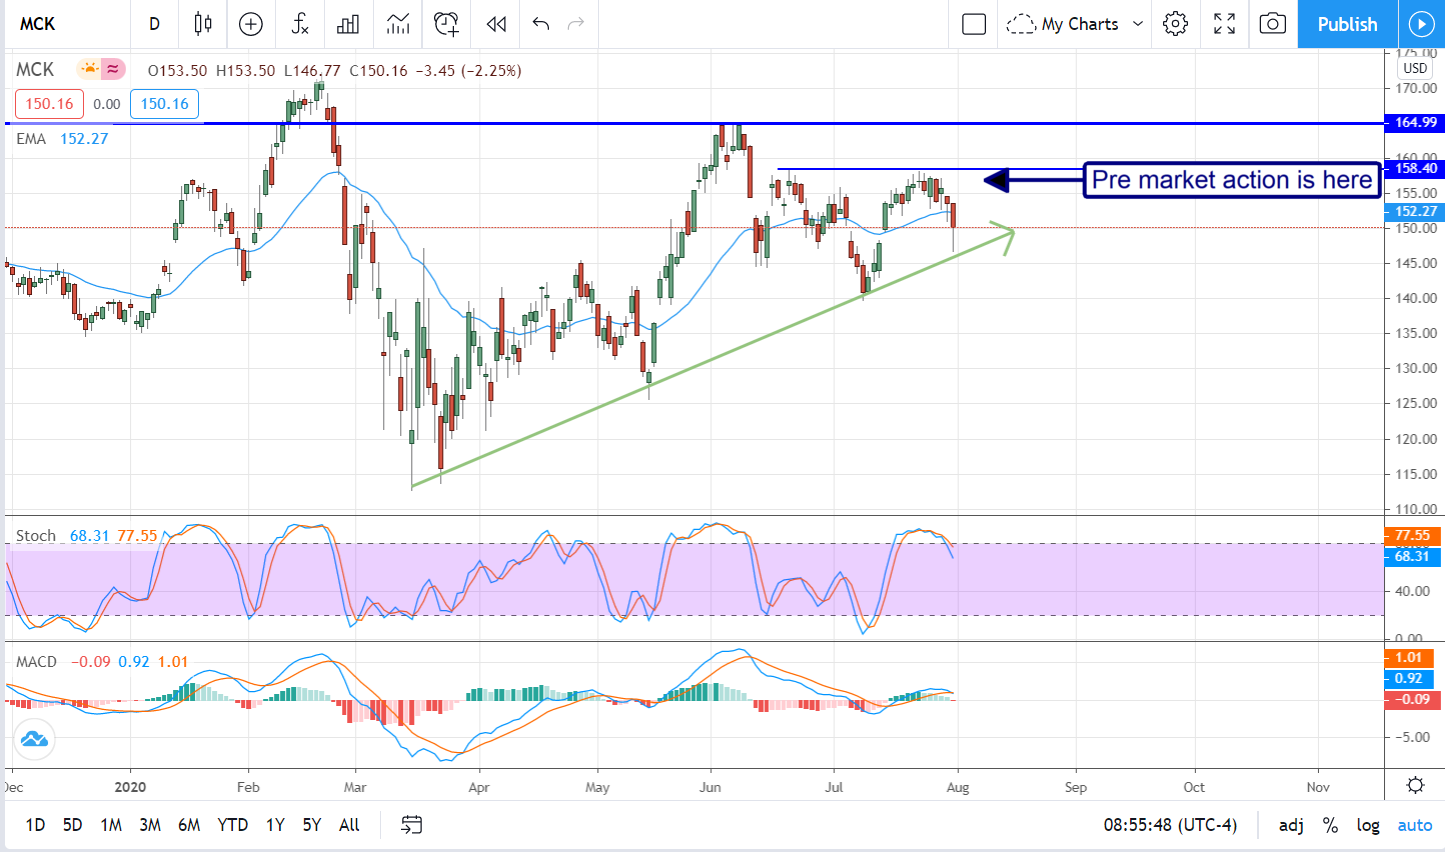Enter fullscreen mode
1445x852 pixels.
1224,24
